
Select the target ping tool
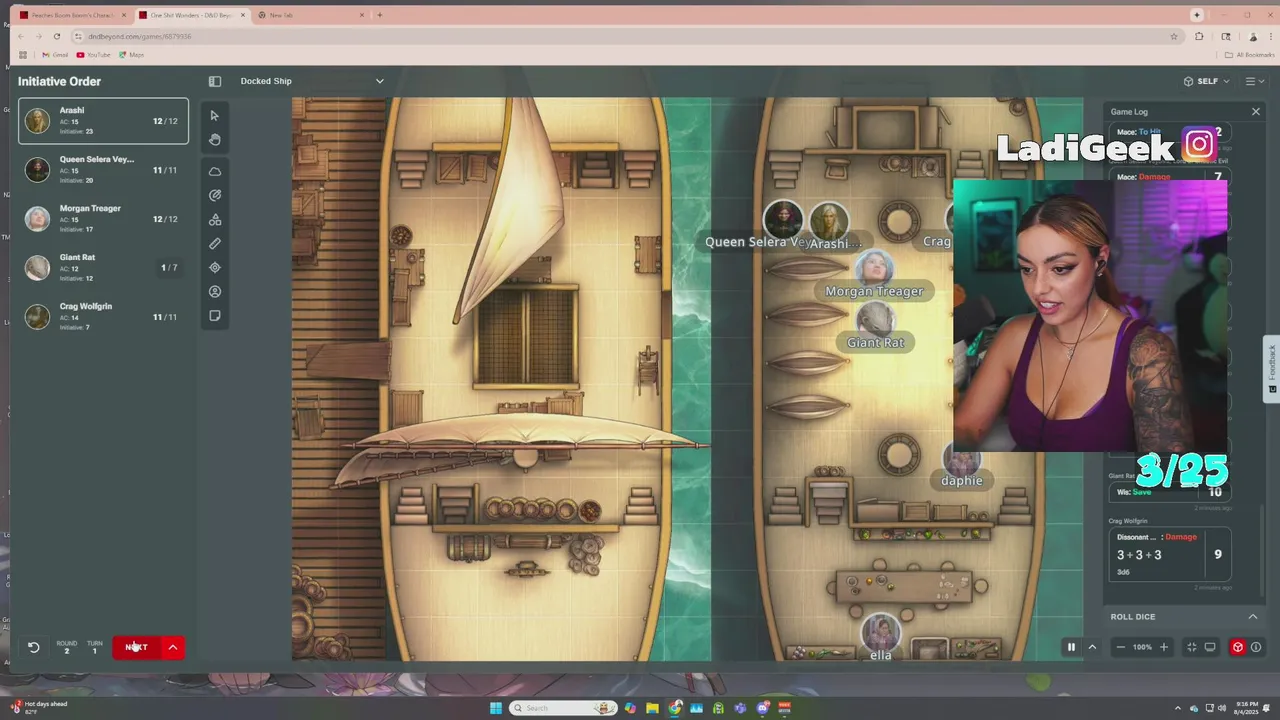[214, 267]
